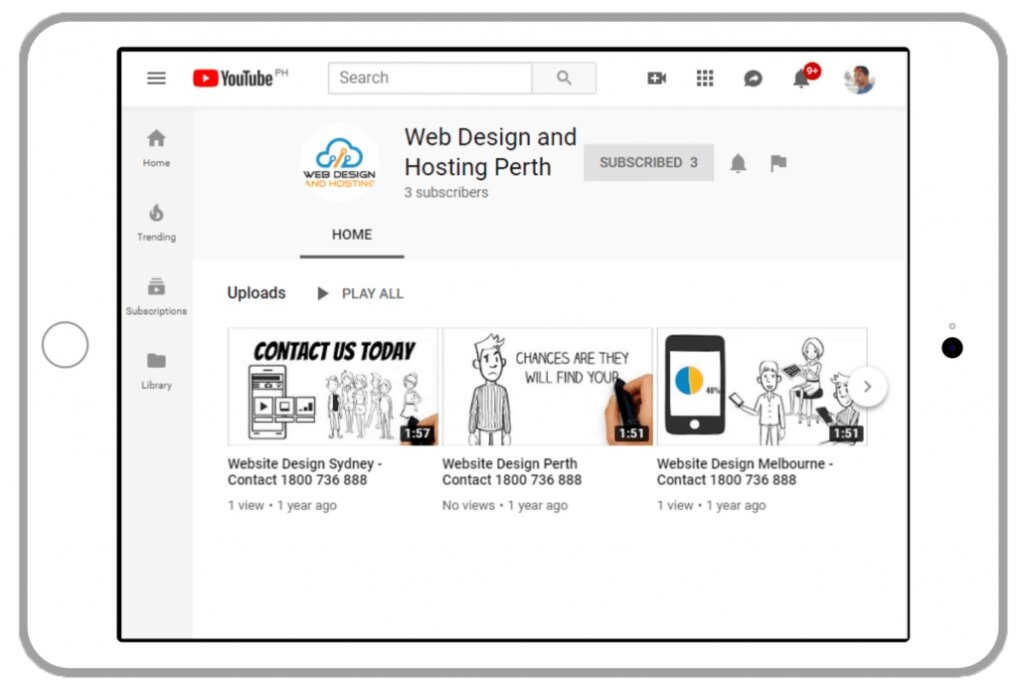This screenshot has width=1024, height=690.
Task: Open Subscriptions in the sidebar
Action: click(156, 296)
